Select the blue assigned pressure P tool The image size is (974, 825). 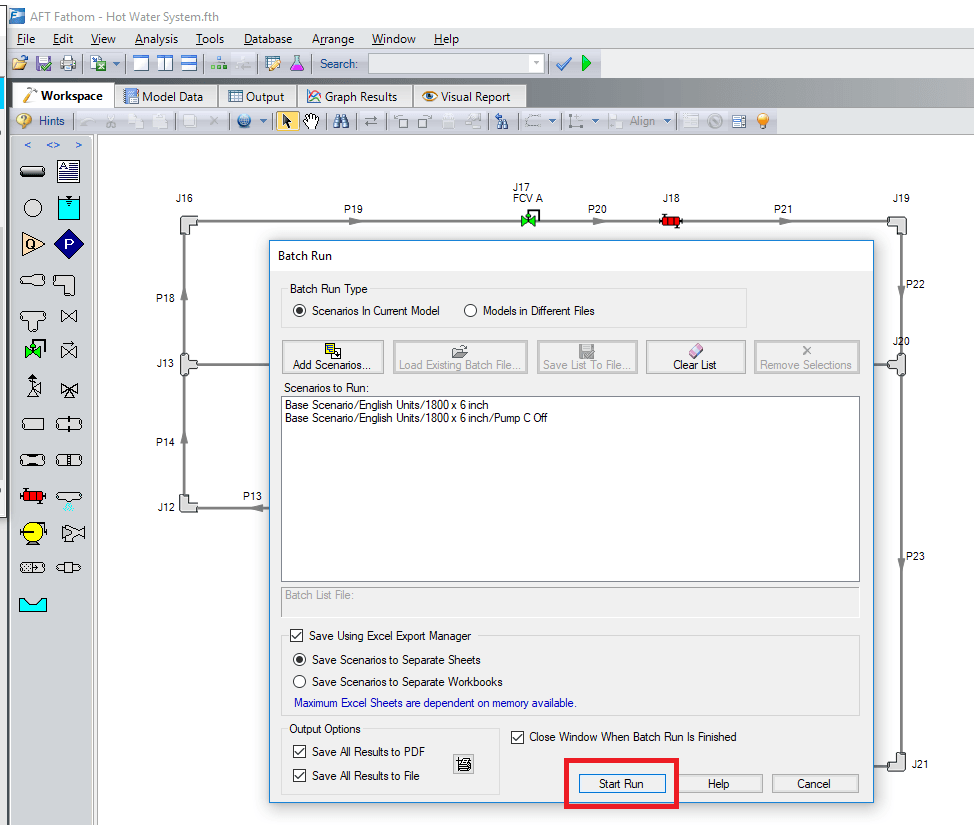click(68, 244)
